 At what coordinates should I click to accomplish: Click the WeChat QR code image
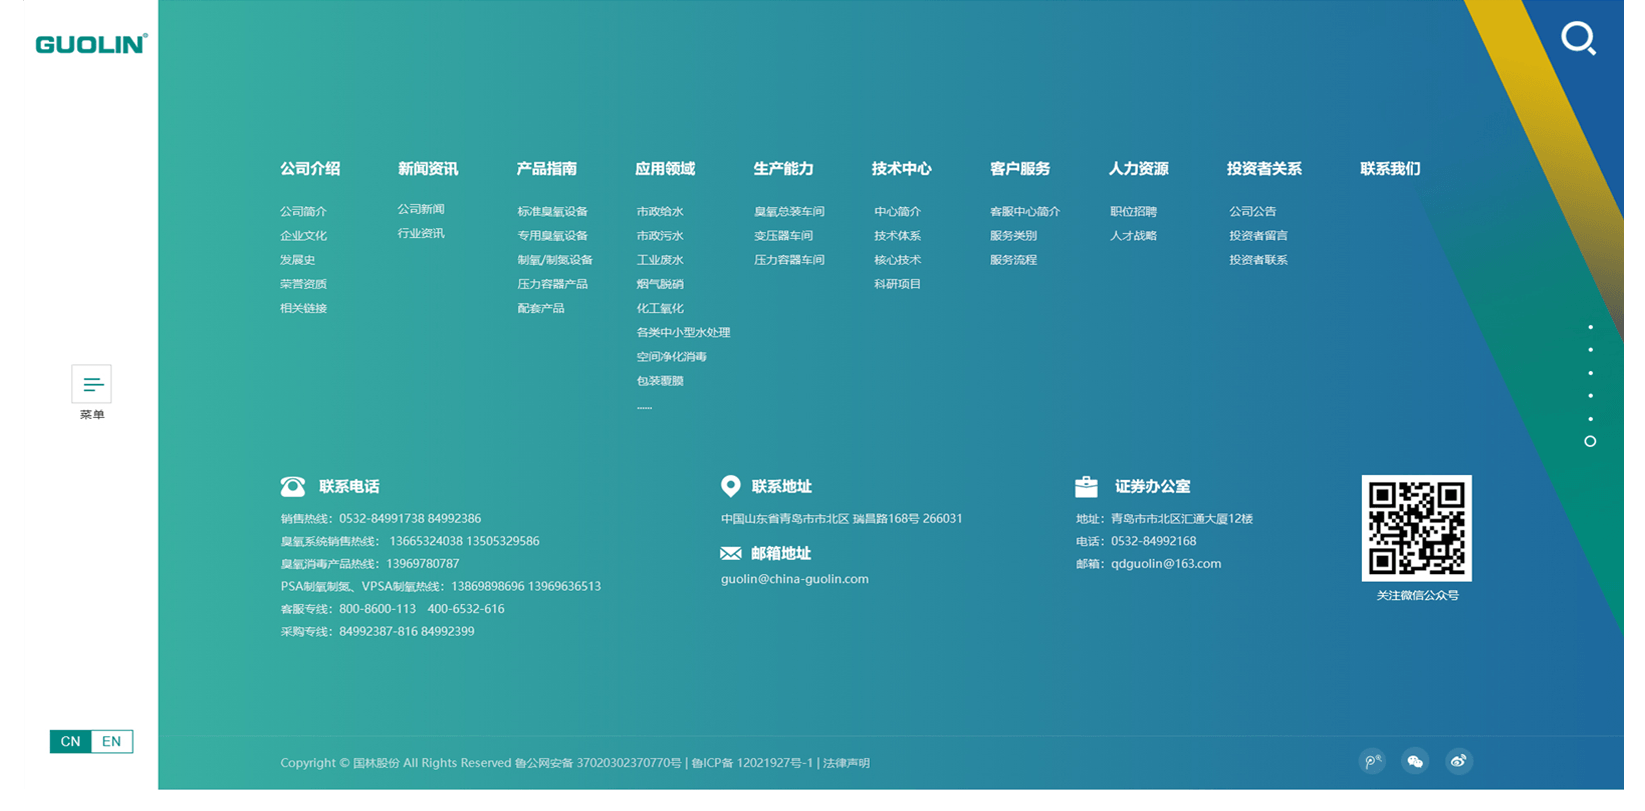[1416, 528]
